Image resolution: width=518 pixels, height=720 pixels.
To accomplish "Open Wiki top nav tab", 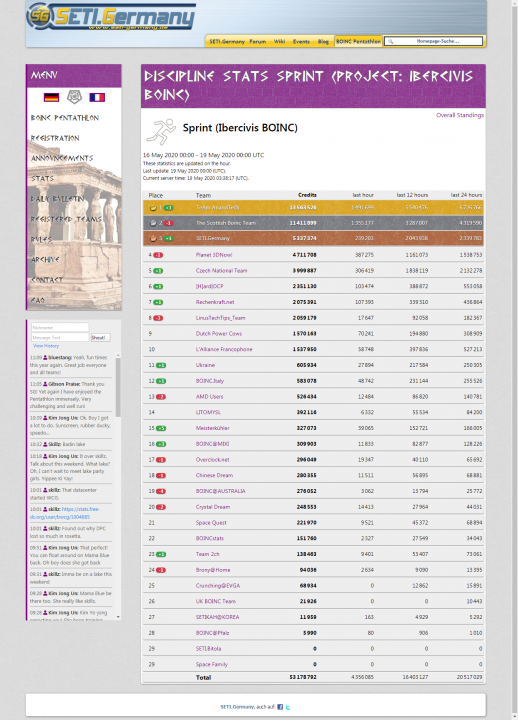I will 279,41.
